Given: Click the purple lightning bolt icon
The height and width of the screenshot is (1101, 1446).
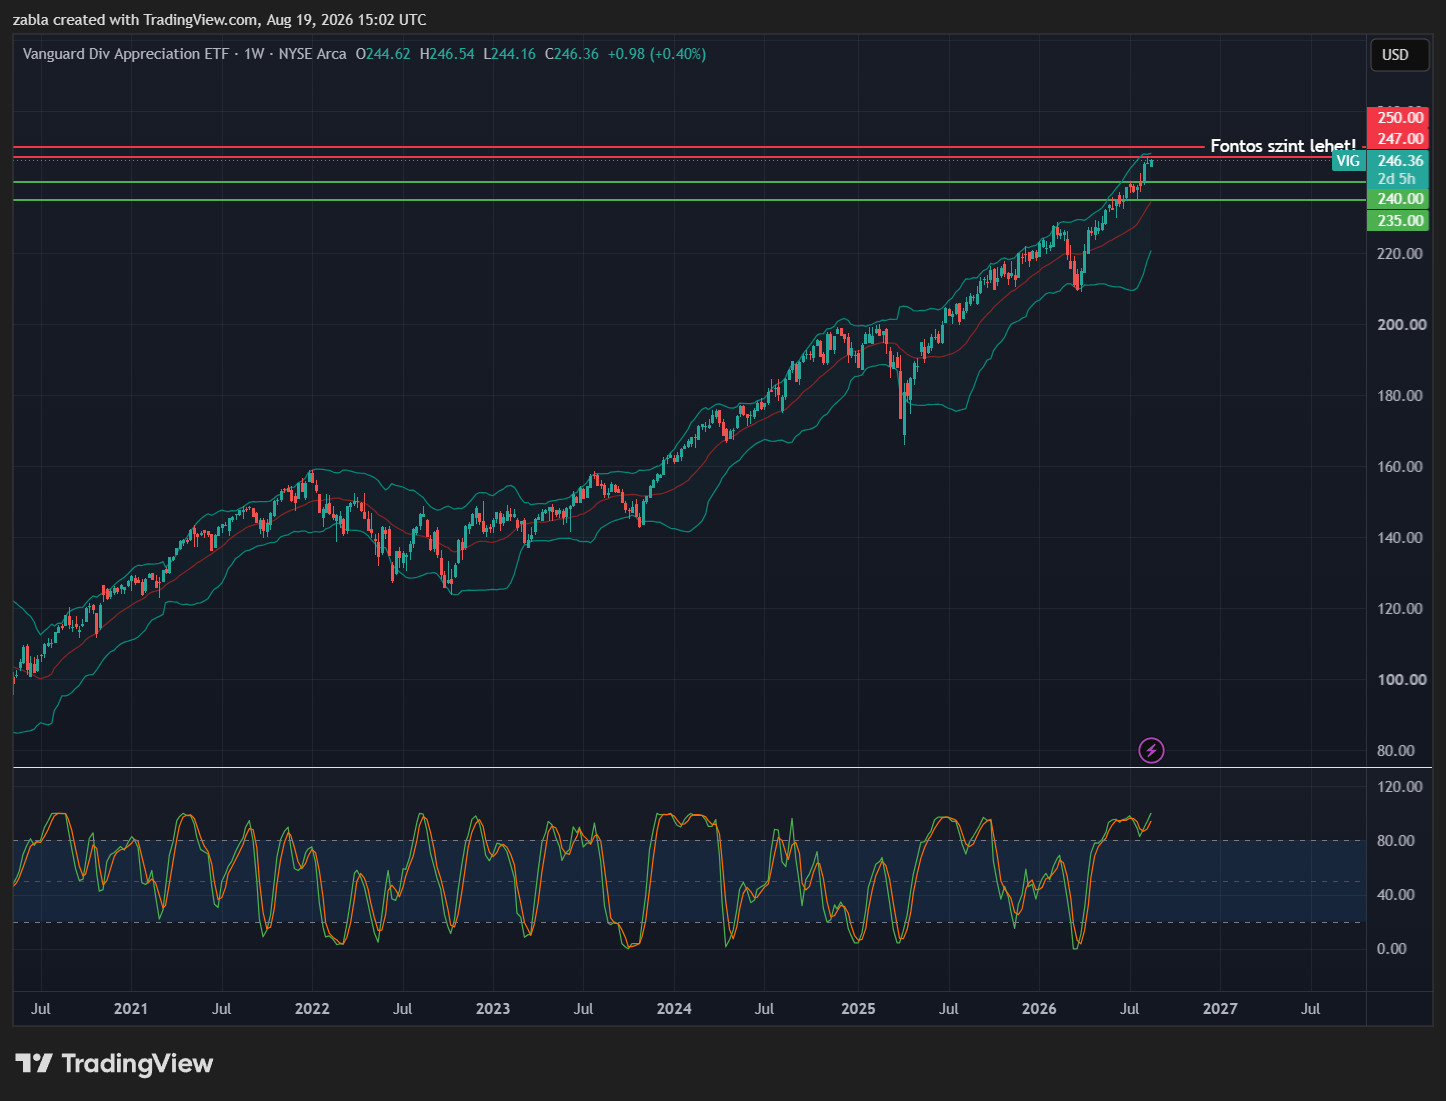Looking at the screenshot, I should [x=1151, y=750].
